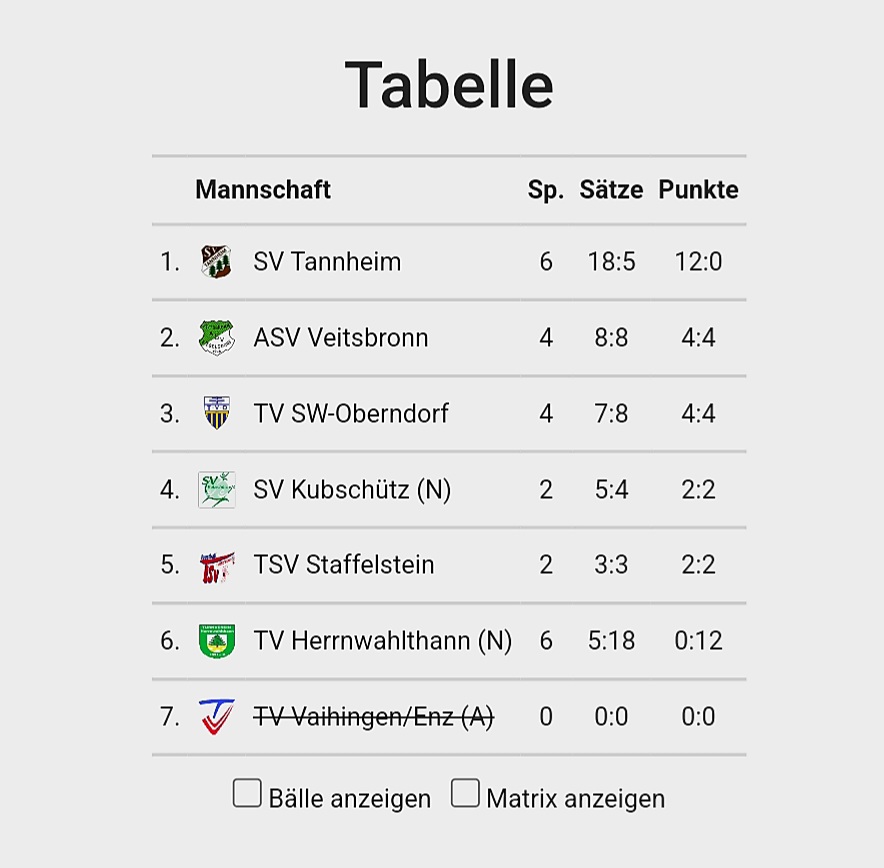Click the struck-through TV Vaihingen/Enz (A) name
This screenshot has height=868, width=884.
(373, 716)
